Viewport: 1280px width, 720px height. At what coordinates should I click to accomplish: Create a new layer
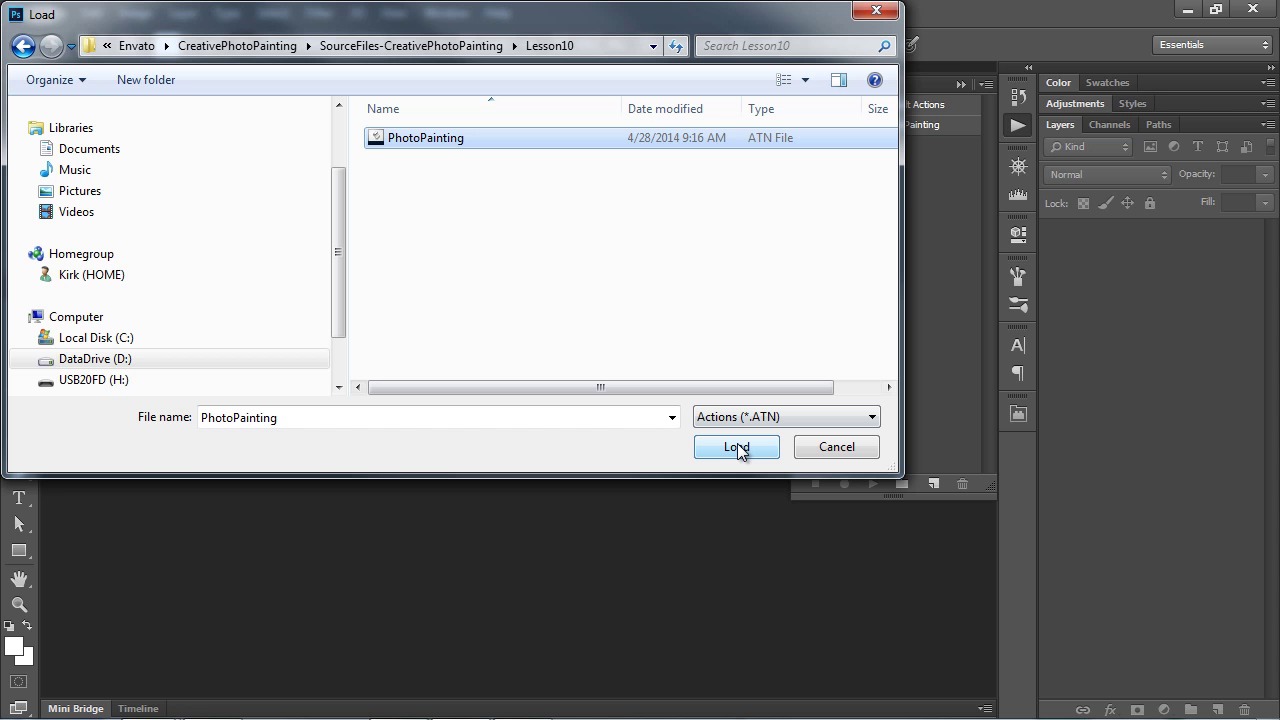point(1218,710)
